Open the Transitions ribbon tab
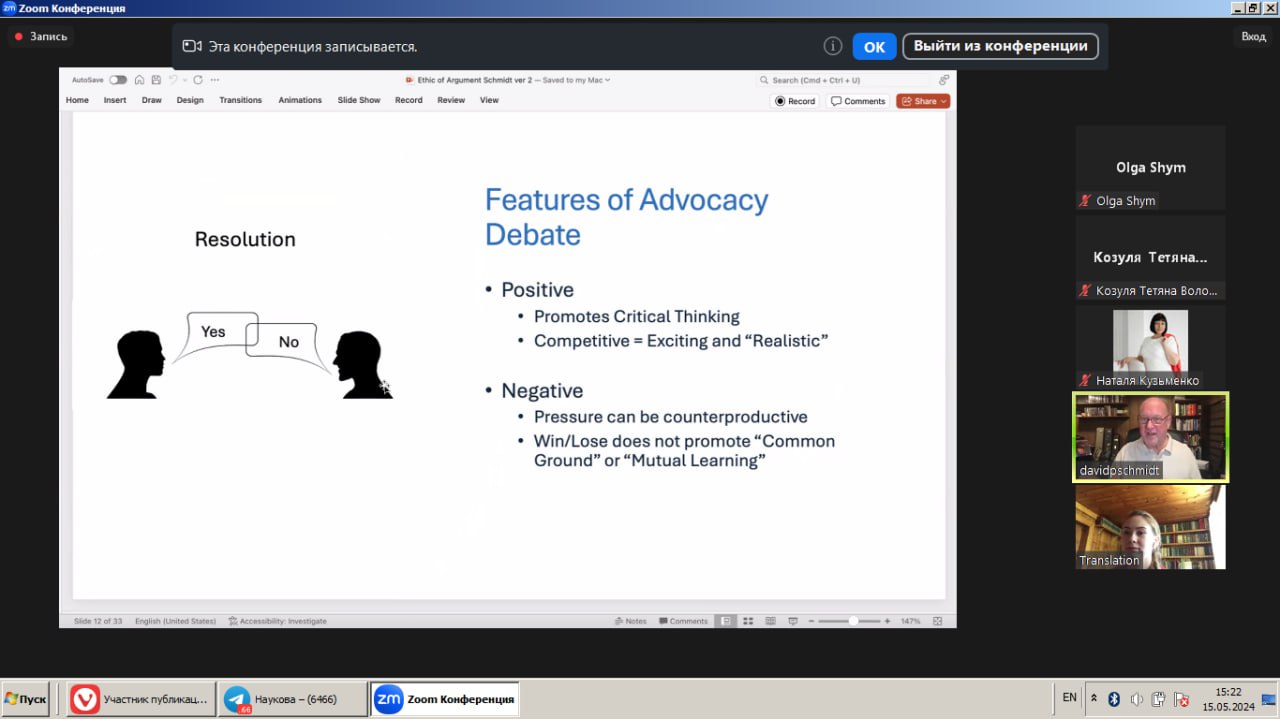1280x719 pixels. 240,100
